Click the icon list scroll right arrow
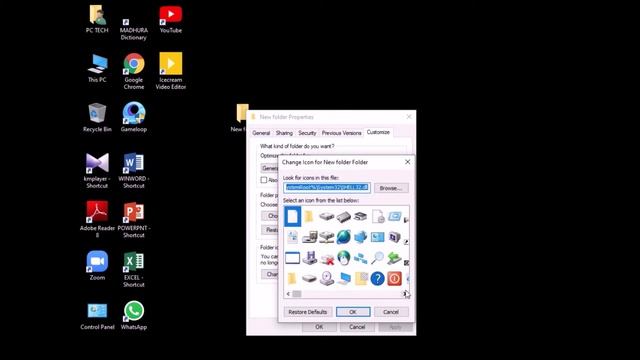 pos(405,294)
